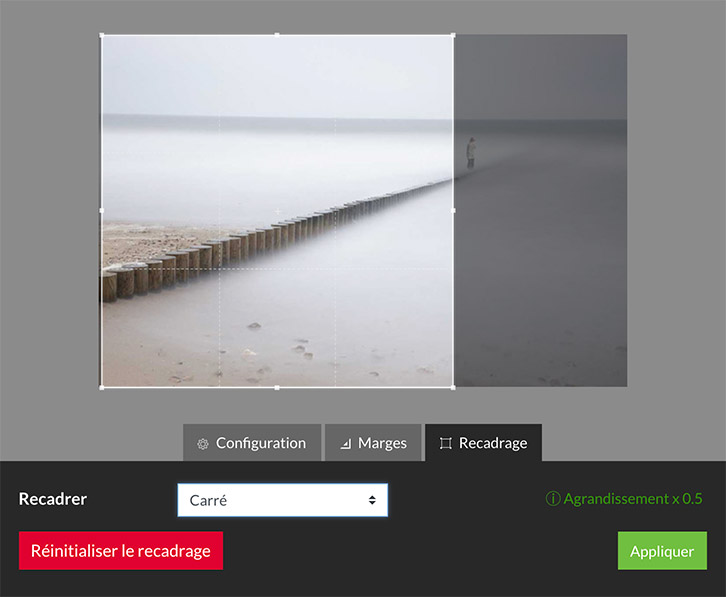
Task: Click the gear icon on Configuration tab
Action: (203, 444)
